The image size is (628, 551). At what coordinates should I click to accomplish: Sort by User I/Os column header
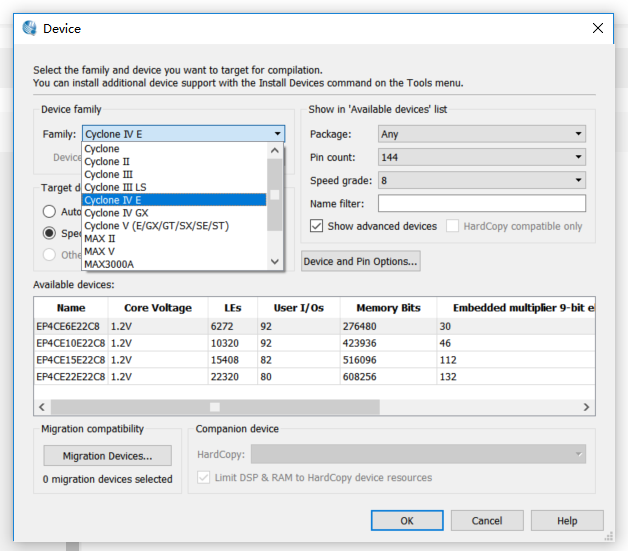pyautogui.click(x=299, y=308)
